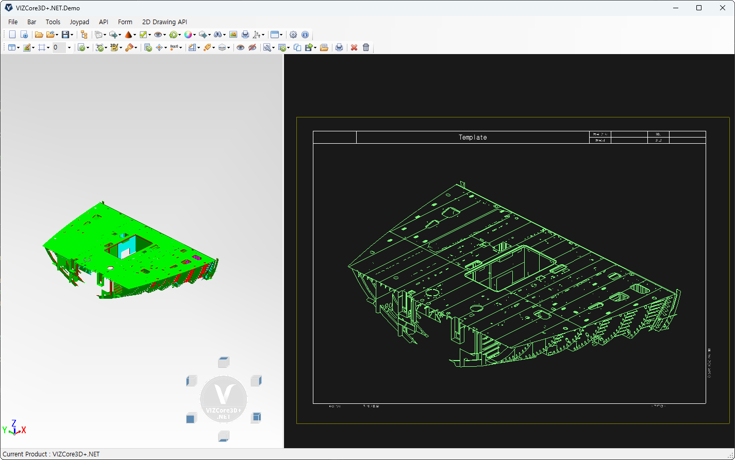Expand the dropdown arrow next to Save icon
735x460 pixels.
point(72,35)
